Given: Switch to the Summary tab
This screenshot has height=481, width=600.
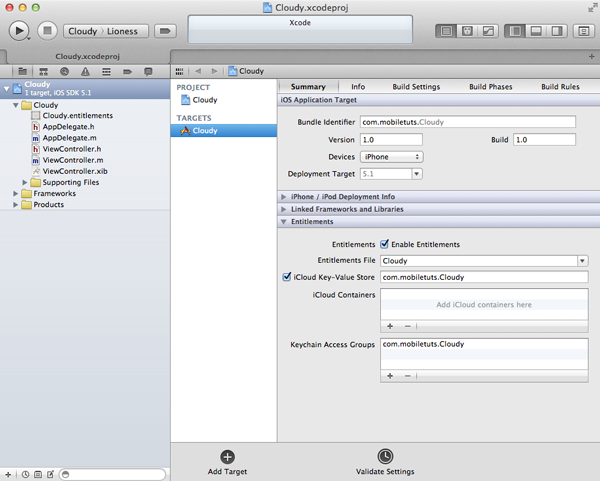Looking at the screenshot, I should pyautogui.click(x=308, y=87).
